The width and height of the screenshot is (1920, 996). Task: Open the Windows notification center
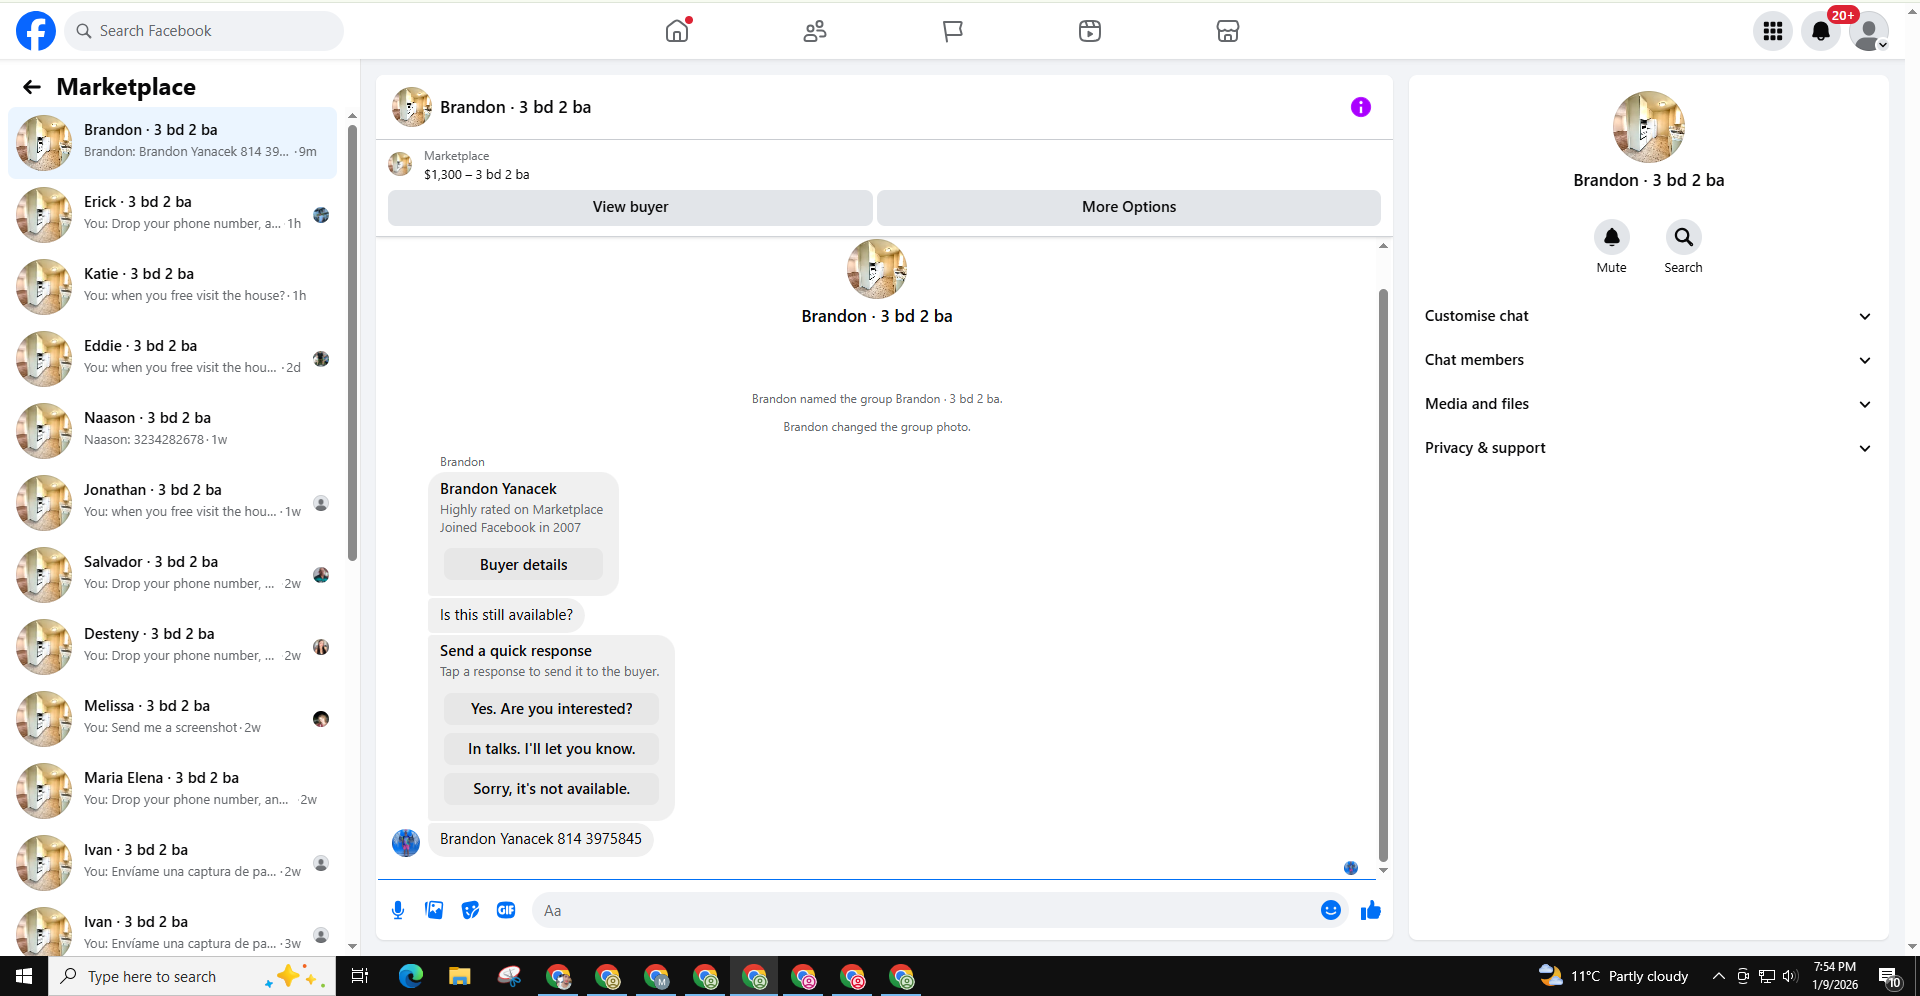click(1889, 976)
